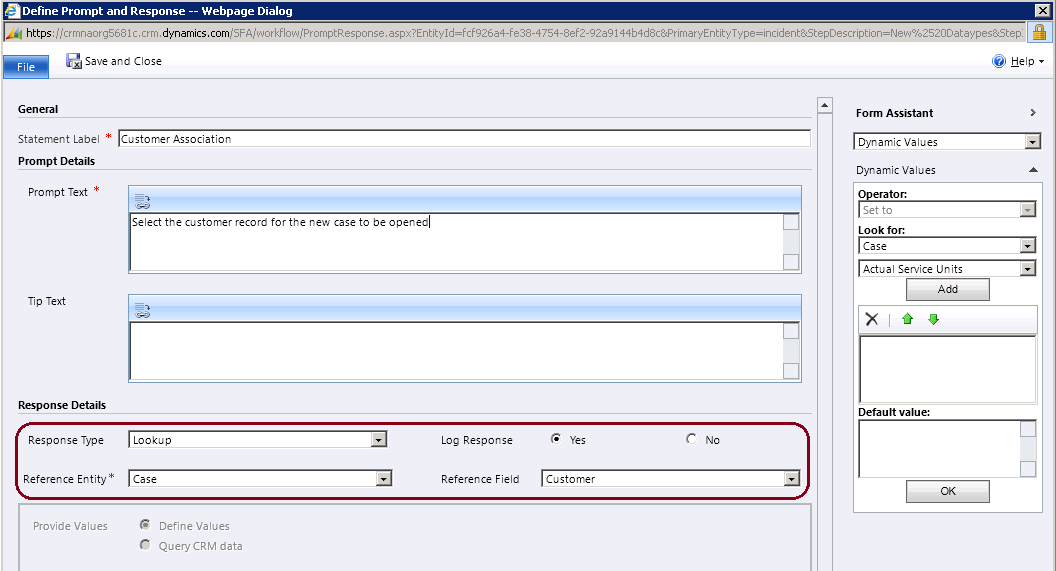This screenshot has height=571, width=1056.
Task: Open the File menu tab
Action: [x=26, y=67]
